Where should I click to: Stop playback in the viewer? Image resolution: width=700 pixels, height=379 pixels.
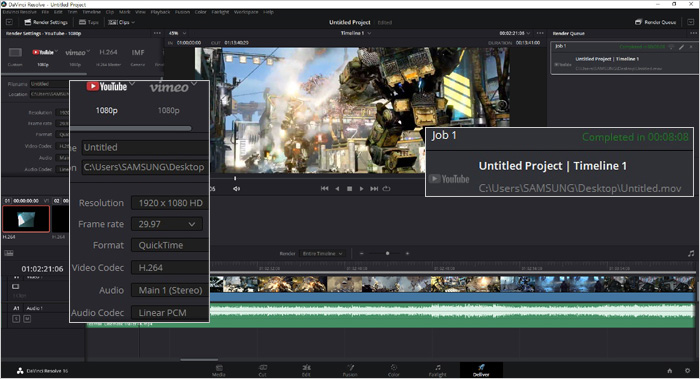point(349,189)
